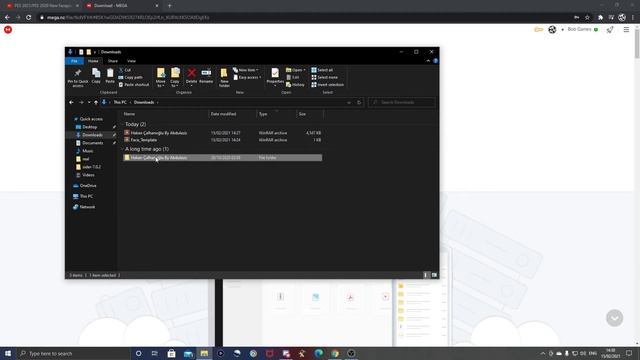Switch to the View ribbon tab
This screenshot has width=640, height=360.
[131, 61]
